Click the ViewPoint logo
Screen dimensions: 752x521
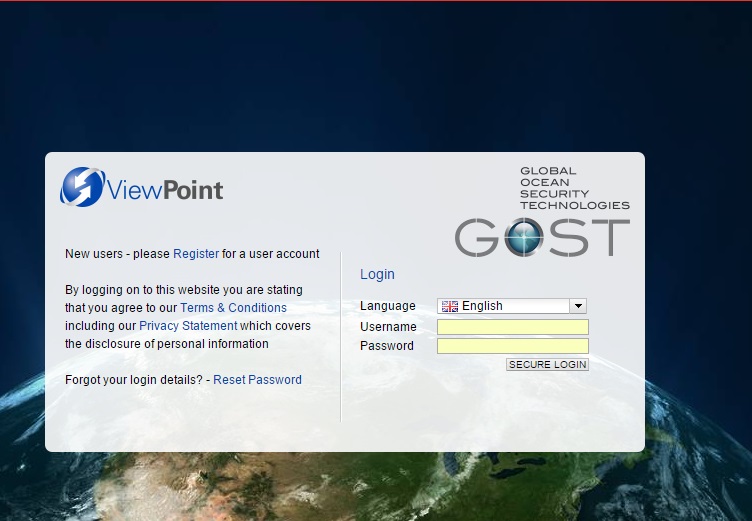point(141,187)
